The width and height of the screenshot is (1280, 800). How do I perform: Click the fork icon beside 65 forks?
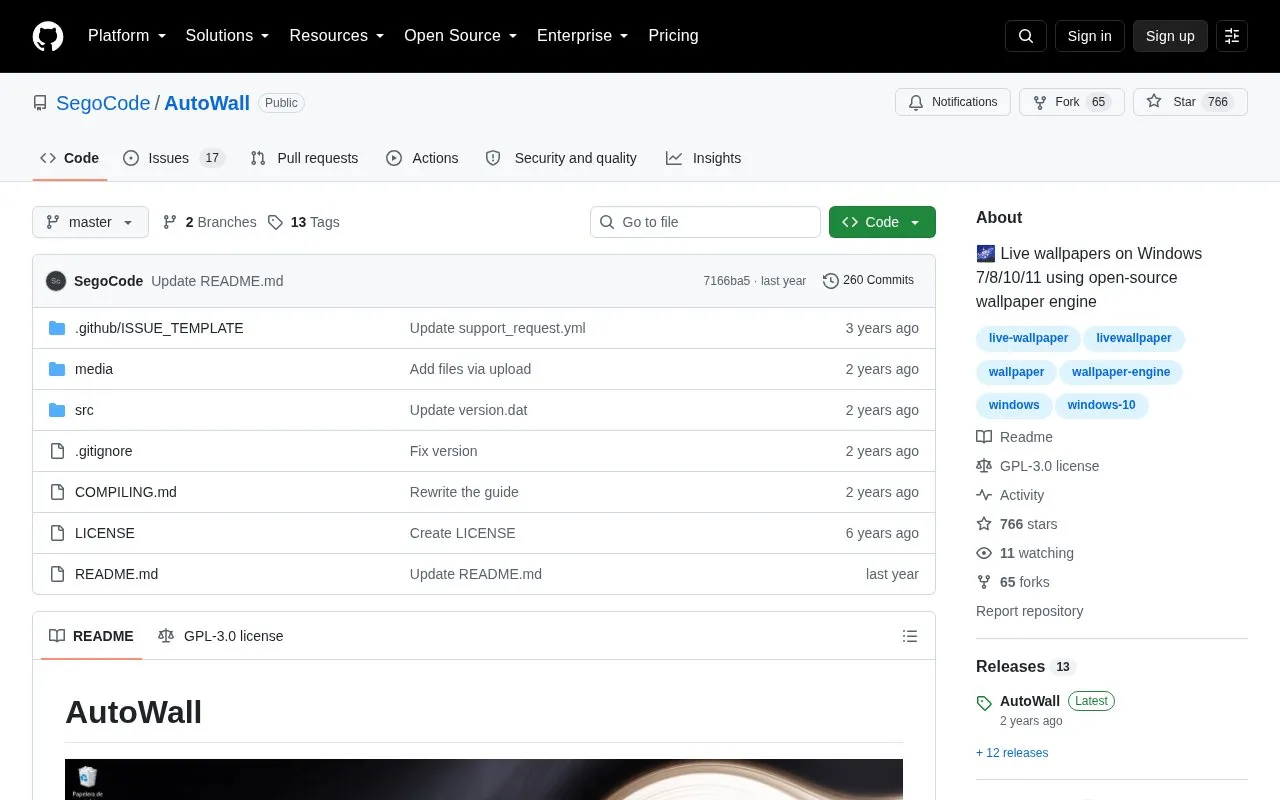pos(984,582)
